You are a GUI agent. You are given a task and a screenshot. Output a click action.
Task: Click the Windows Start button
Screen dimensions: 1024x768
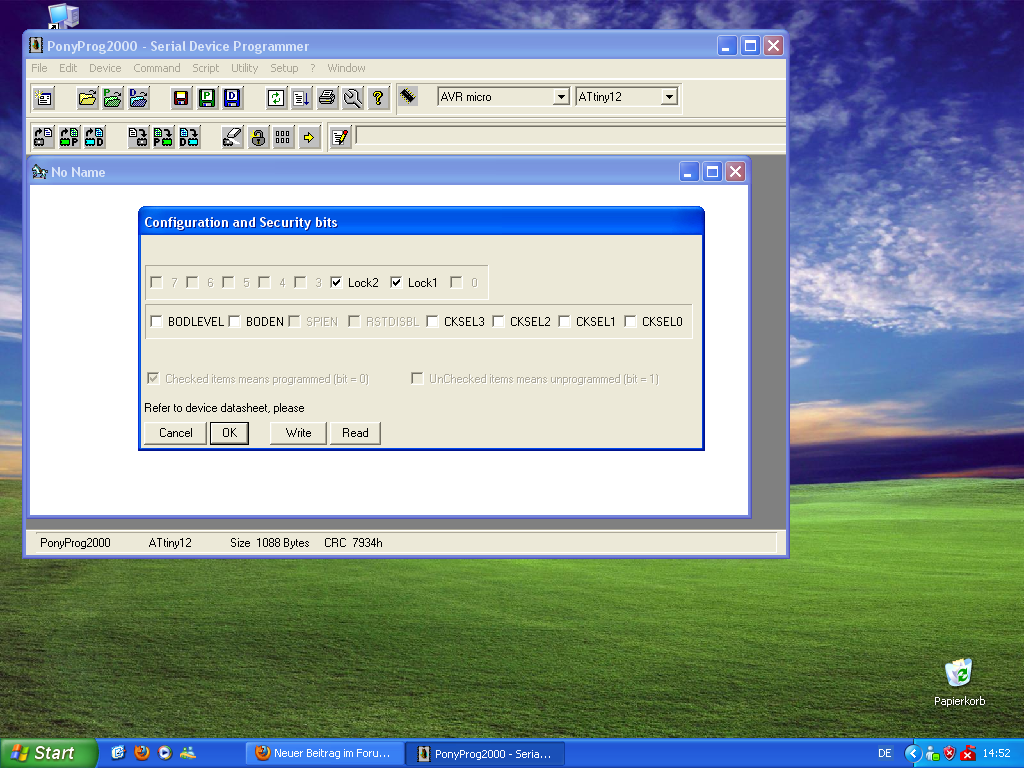(48, 753)
